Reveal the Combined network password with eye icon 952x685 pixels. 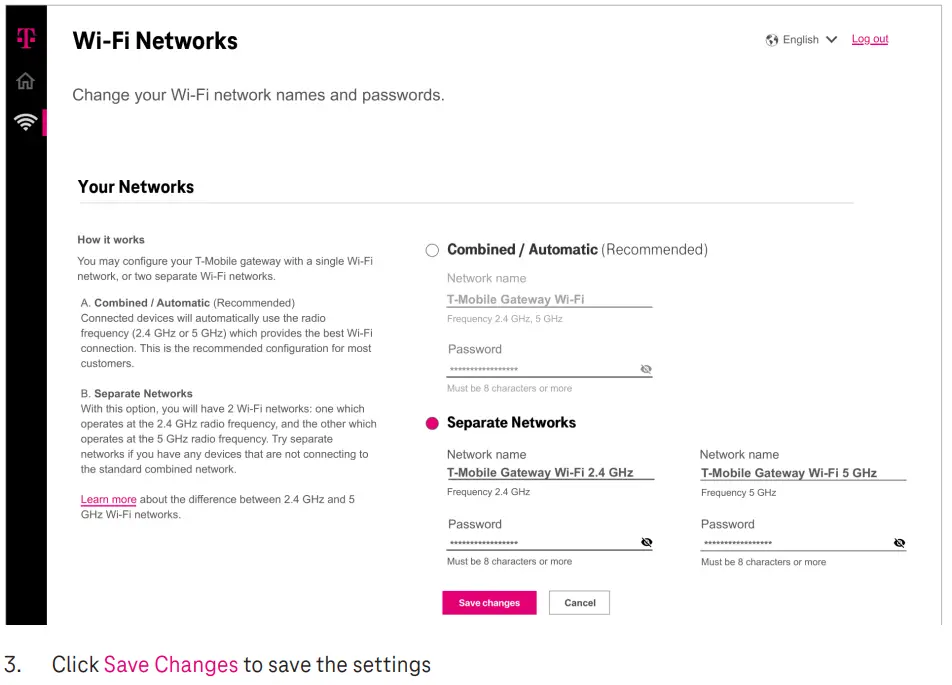646,369
